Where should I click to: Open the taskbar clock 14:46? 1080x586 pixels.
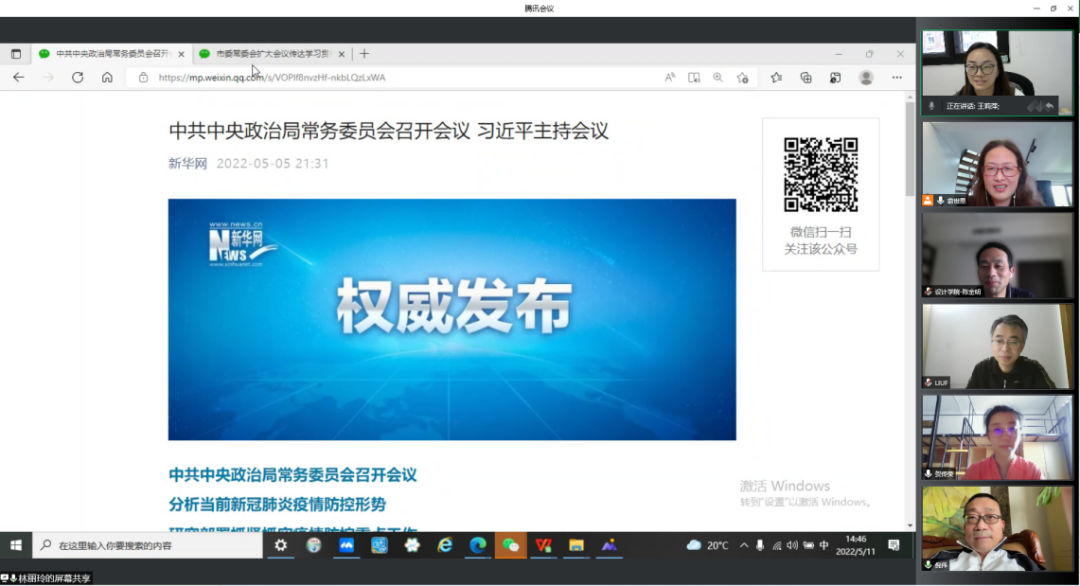tap(855, 545)
